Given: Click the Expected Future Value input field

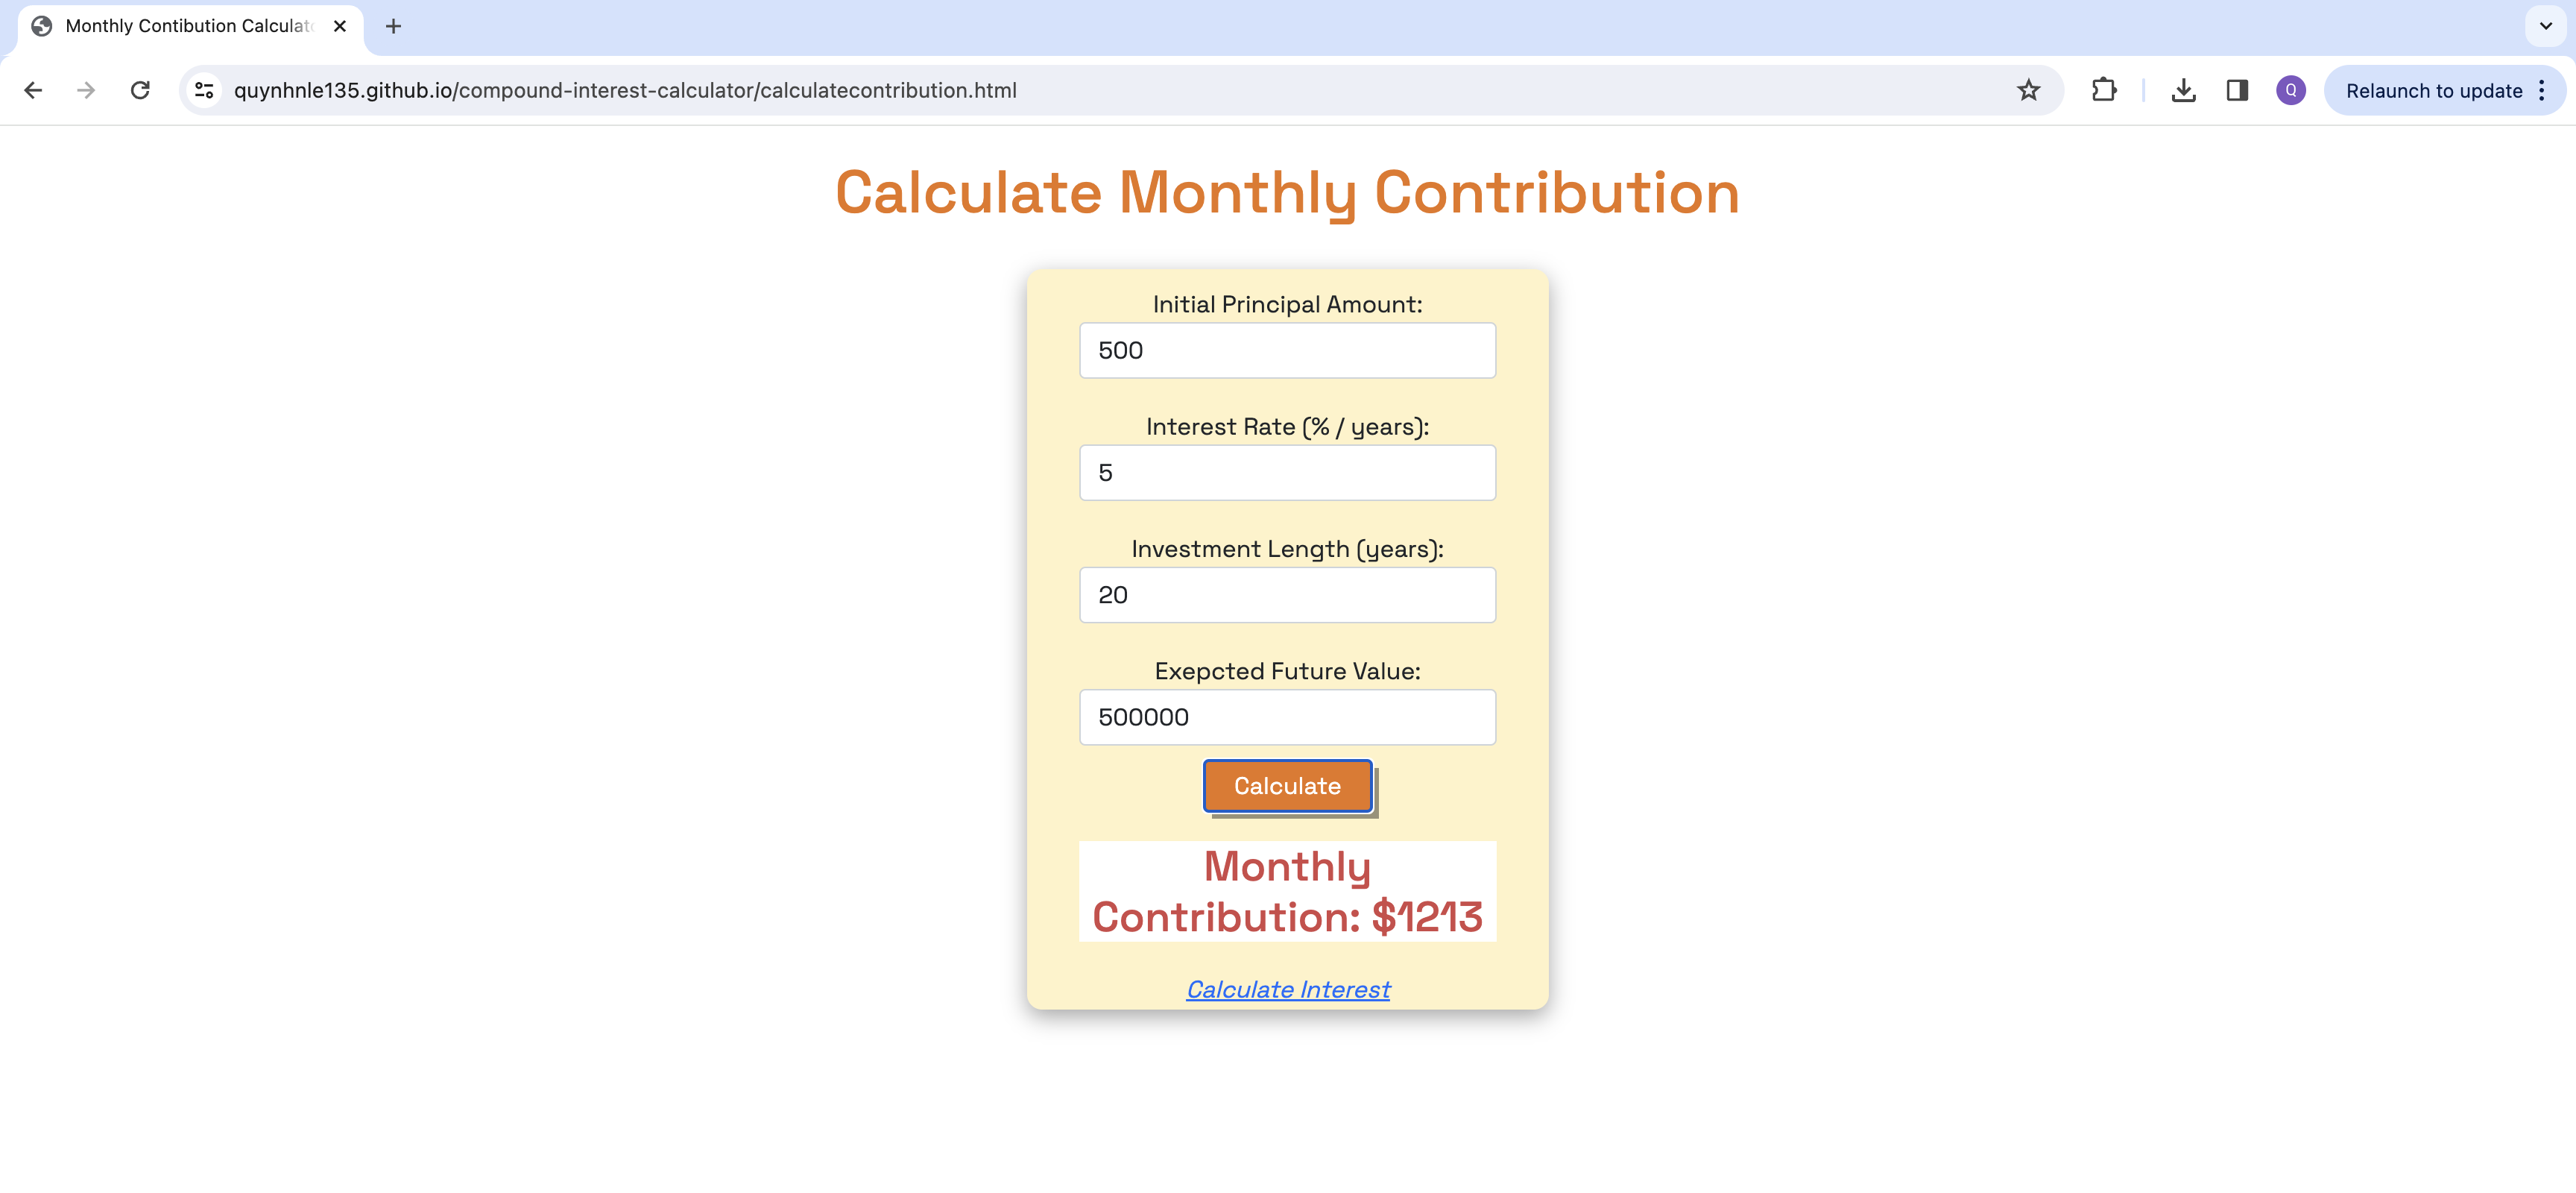Looking at the screenshot, I should 1287,717.
